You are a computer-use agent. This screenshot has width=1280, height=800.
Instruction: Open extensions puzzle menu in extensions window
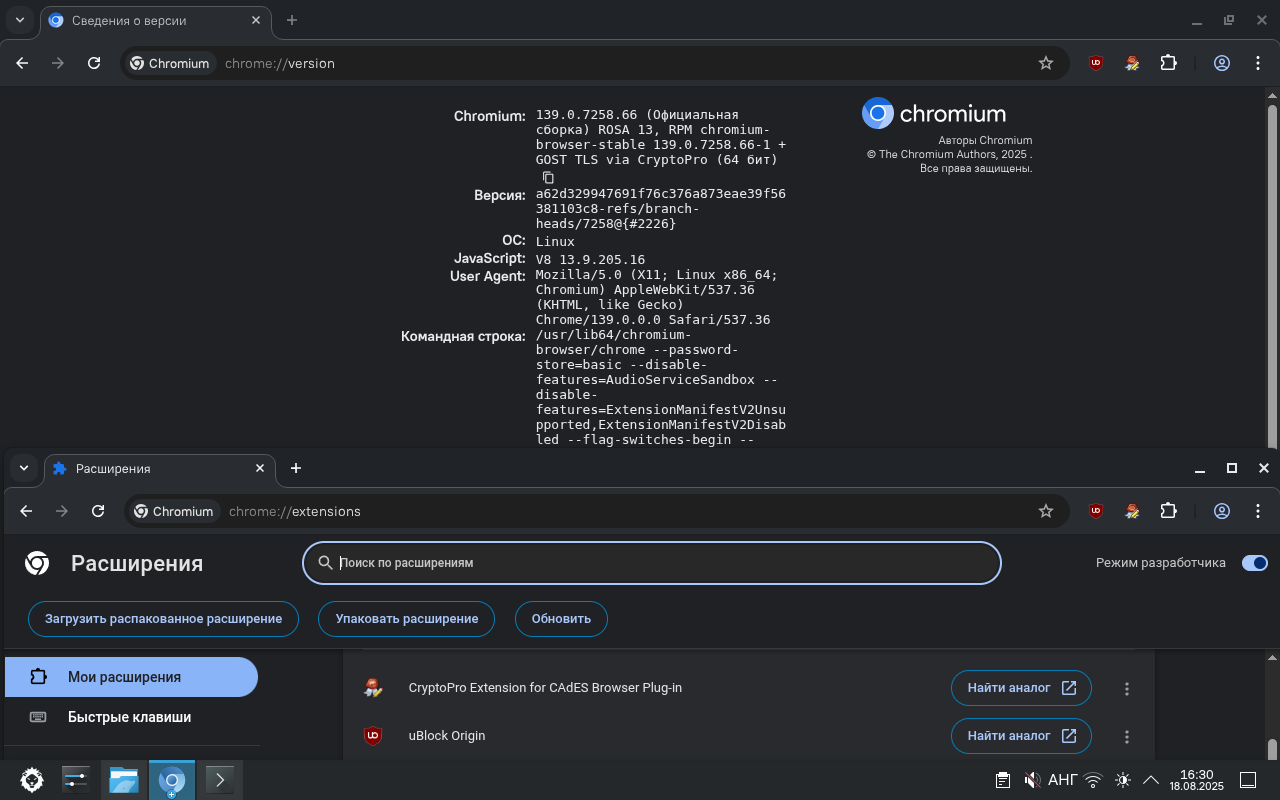[x=1168, y=511]
